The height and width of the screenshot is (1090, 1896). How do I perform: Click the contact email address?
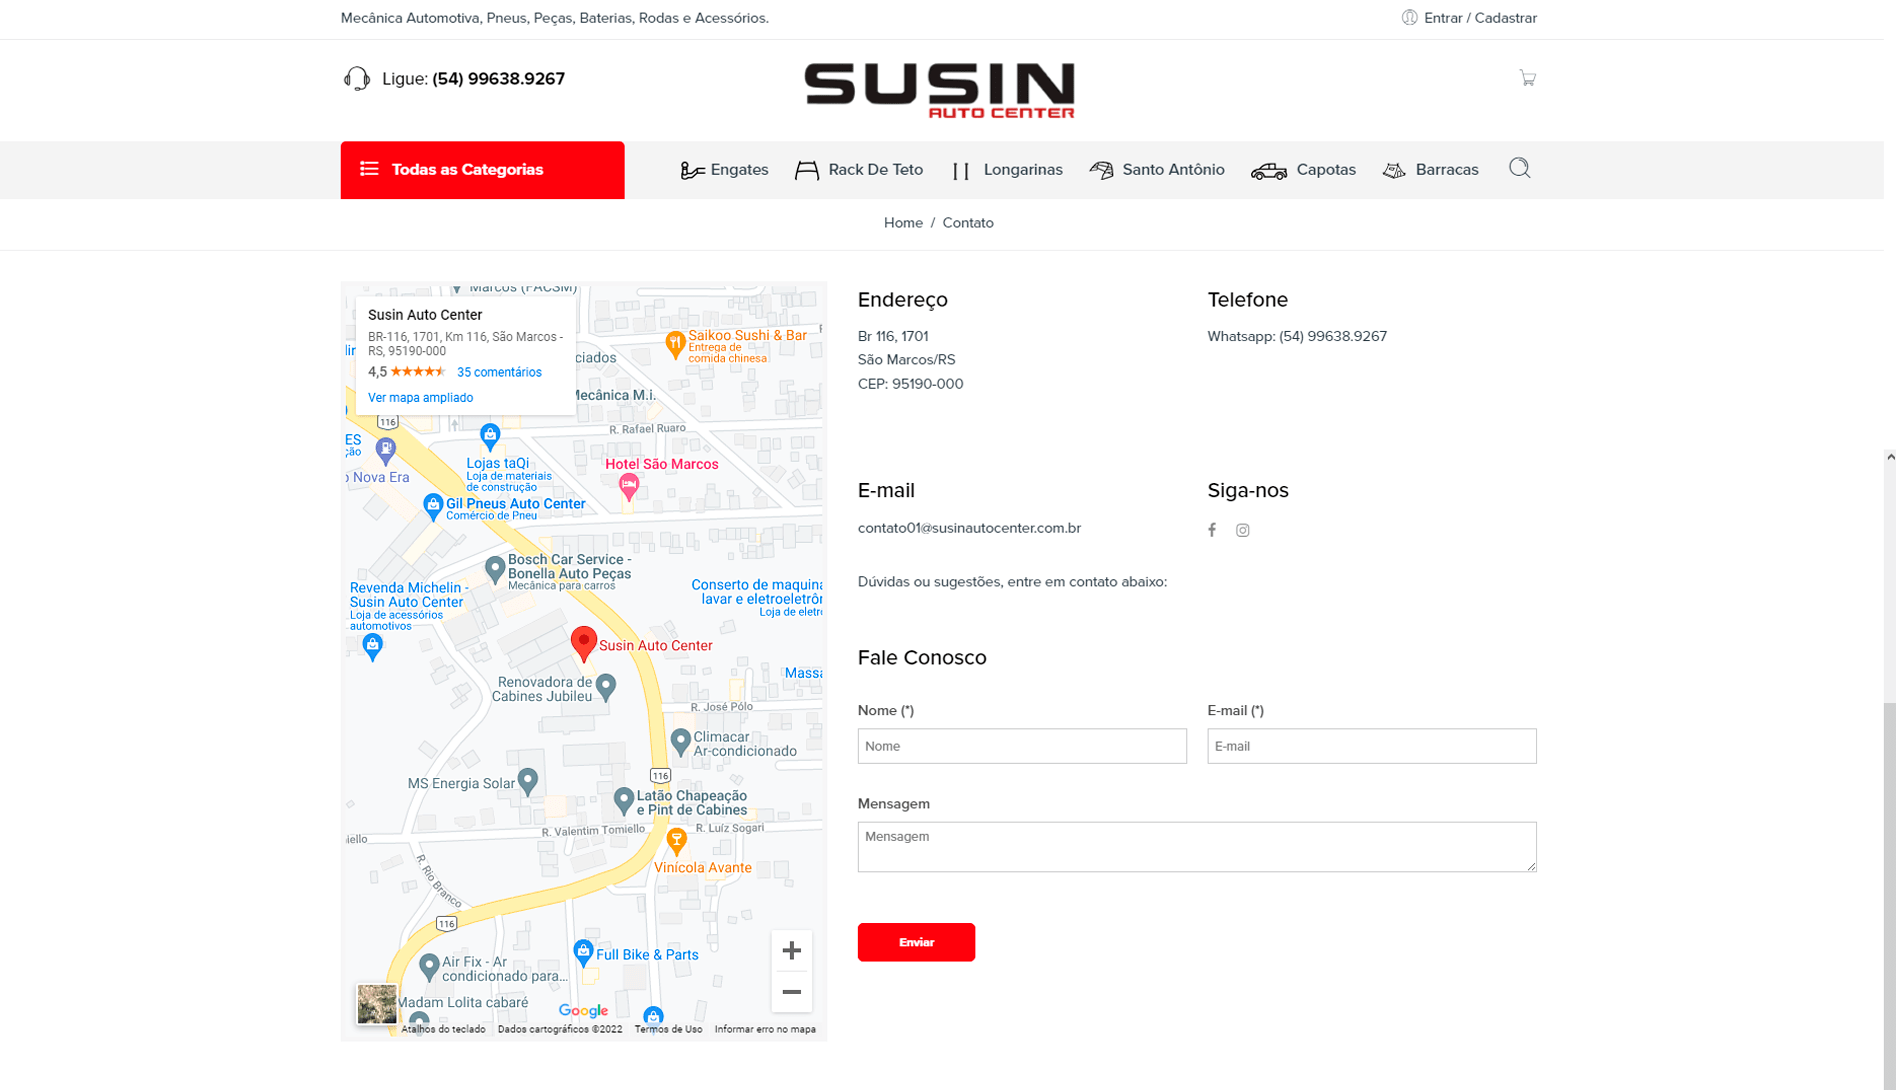pyautogui.click(x=969, y=528)
